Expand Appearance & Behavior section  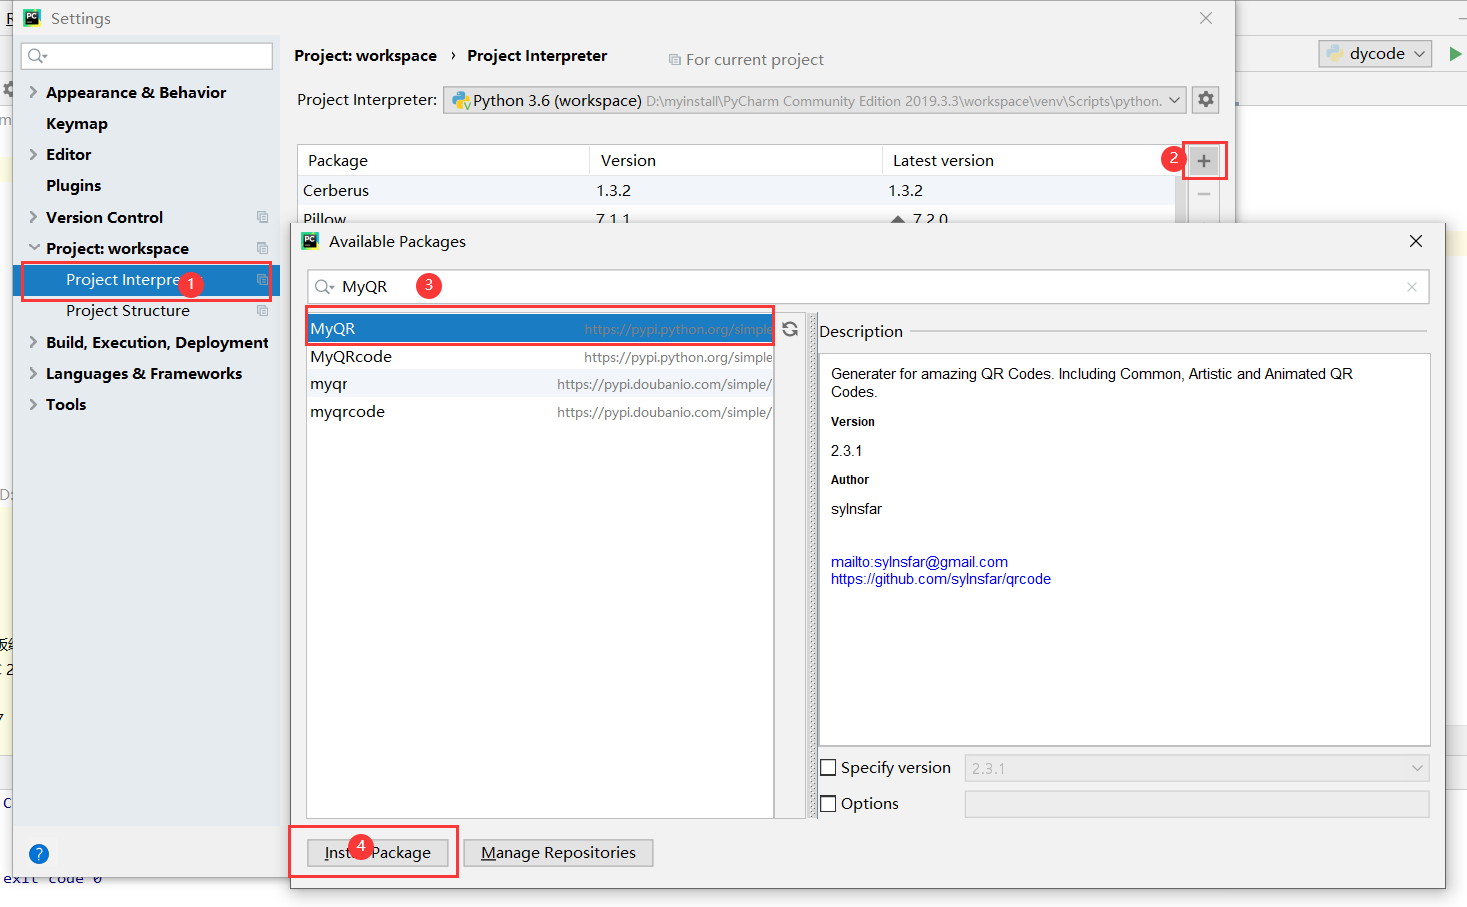33,92
